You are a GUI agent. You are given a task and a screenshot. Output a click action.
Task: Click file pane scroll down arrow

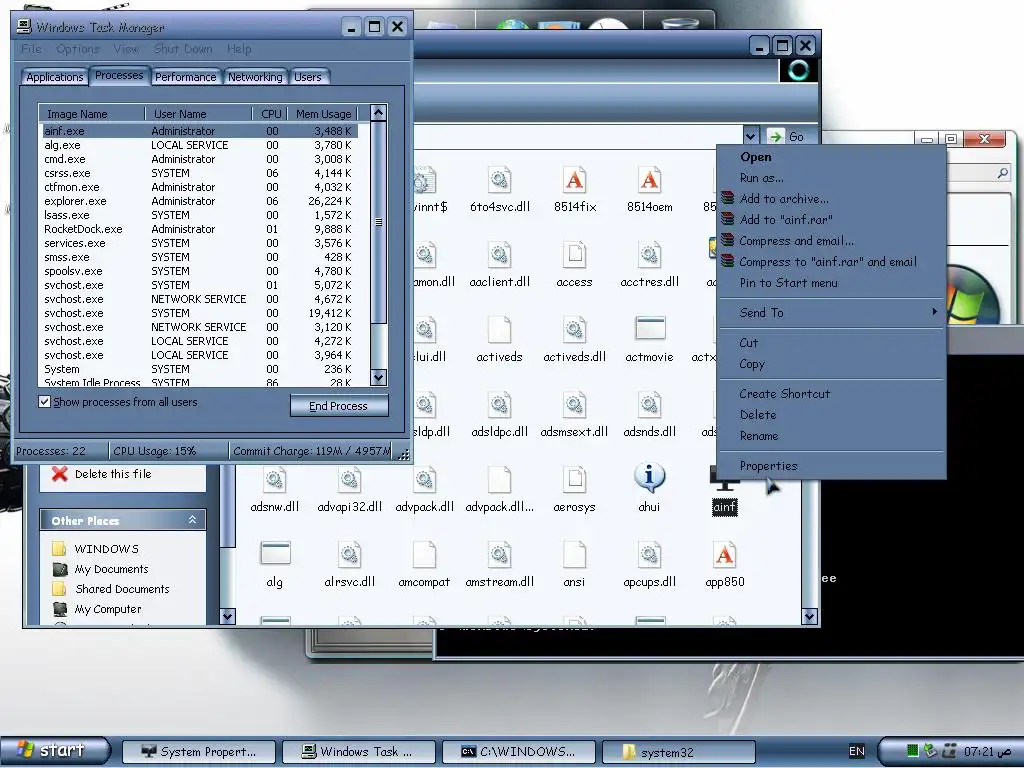pyautogui.click(x=809, y=616)
